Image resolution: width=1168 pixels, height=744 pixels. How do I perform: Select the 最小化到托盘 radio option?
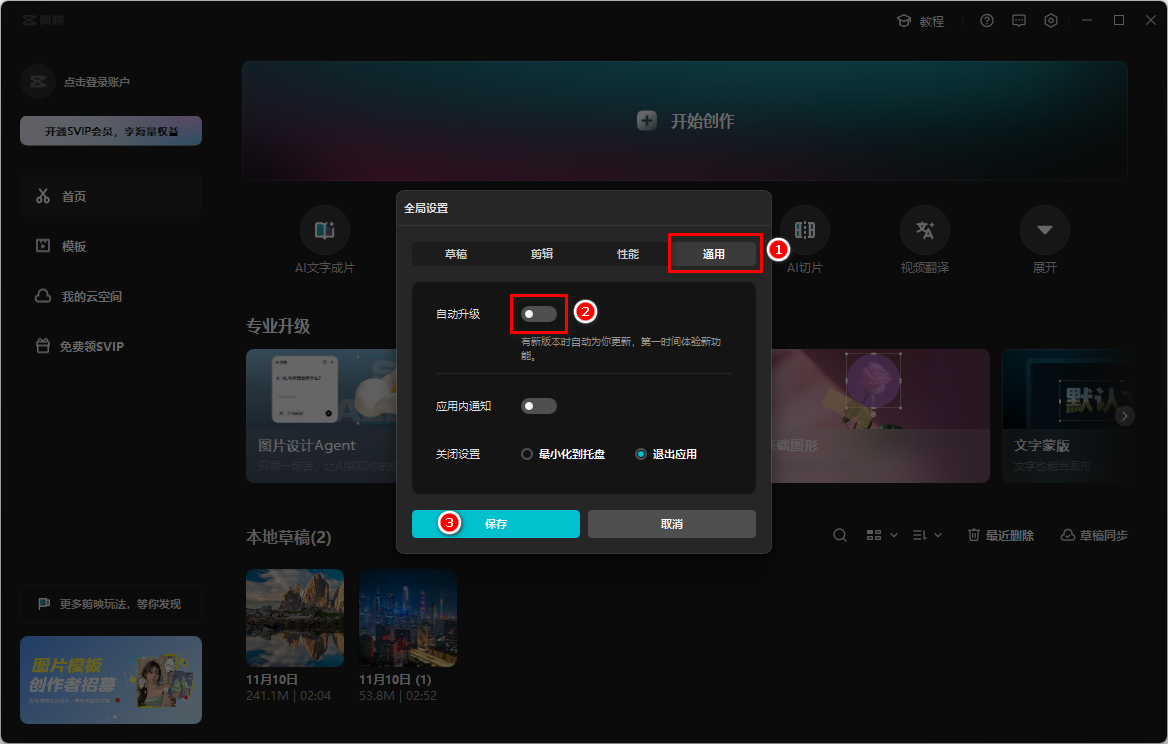pyautogui.click(x=527, y=454)
